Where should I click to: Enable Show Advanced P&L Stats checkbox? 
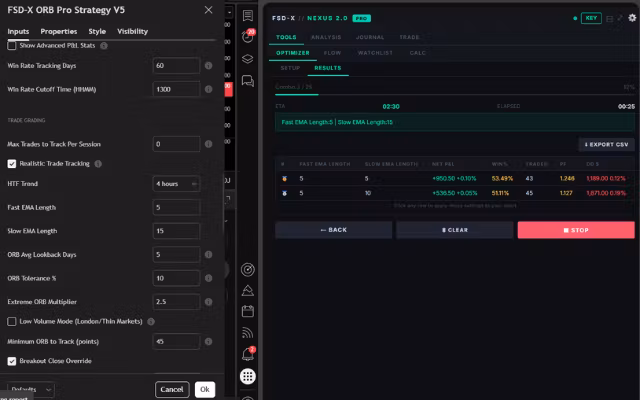(x=12, y=45)
